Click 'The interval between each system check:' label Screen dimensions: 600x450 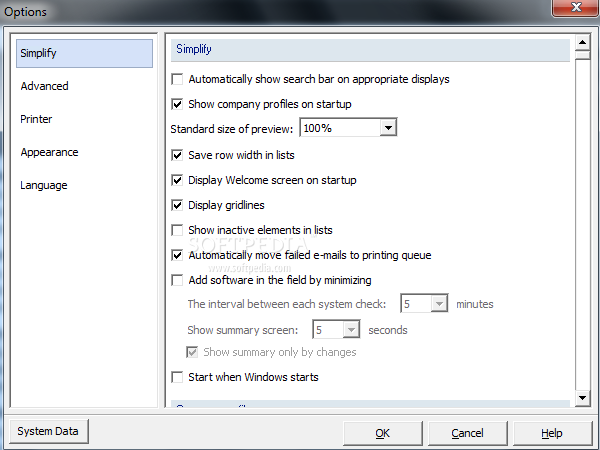click(x=287, y=304)
